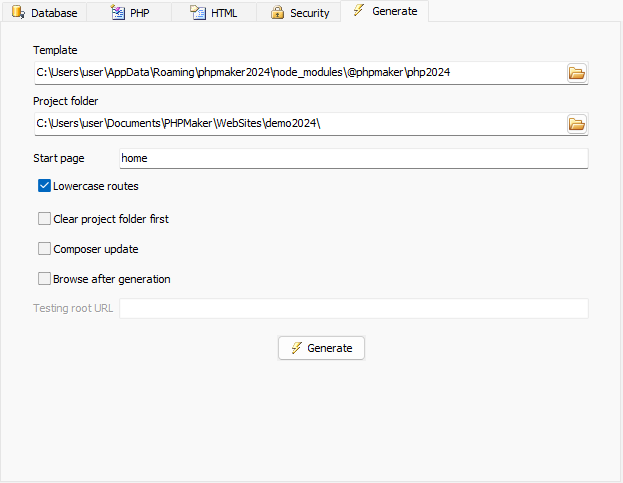Click the PHP tab's page icon
Screen dimensions: 623x483
click(x=116, y=13)
